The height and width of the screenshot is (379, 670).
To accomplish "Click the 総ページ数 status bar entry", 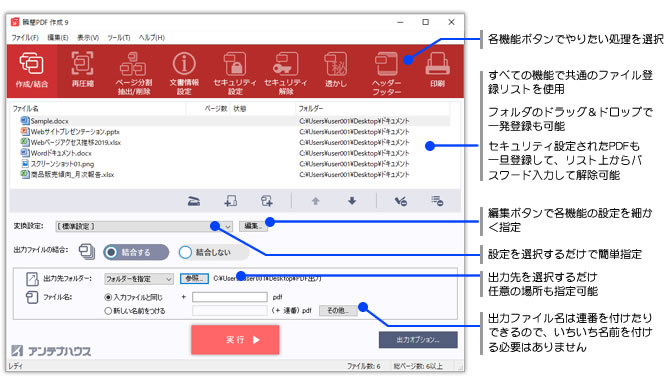I will pos(418,366).
